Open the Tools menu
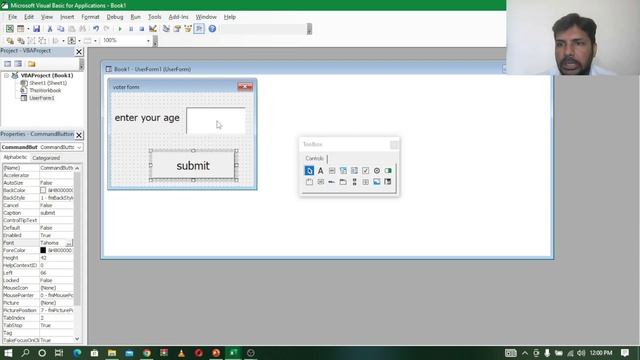640x360 pixels. pyautogui.click(x=155, y=17)
